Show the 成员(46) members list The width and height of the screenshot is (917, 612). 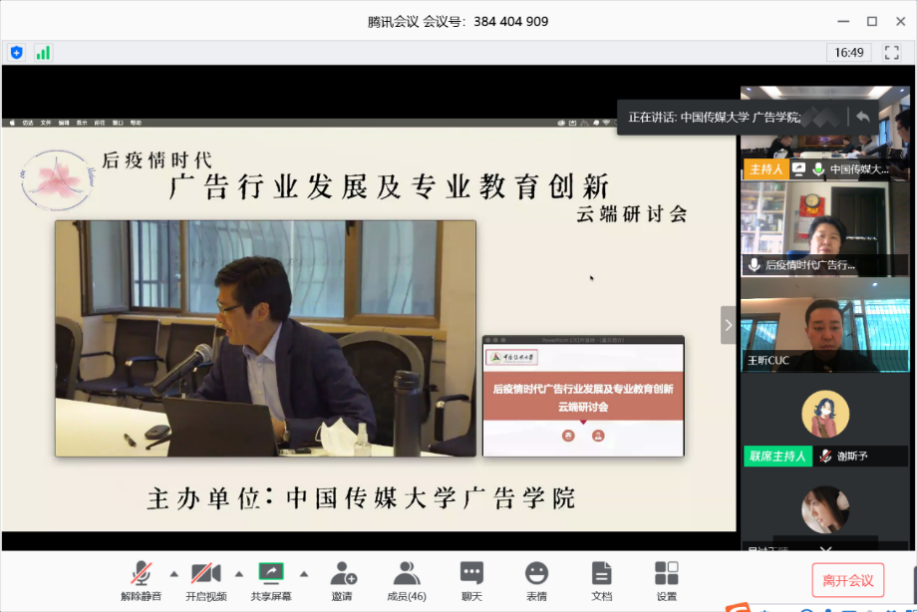406,580
